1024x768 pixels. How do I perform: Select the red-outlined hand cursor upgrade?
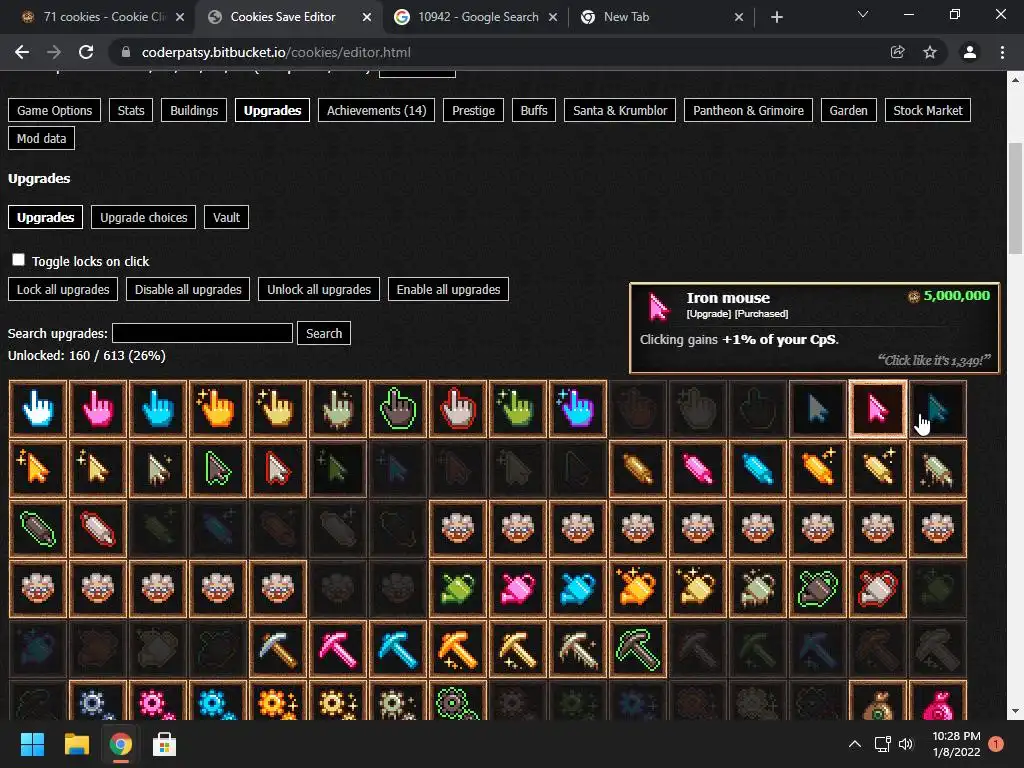pyautogui.click(x=458, y=409)
